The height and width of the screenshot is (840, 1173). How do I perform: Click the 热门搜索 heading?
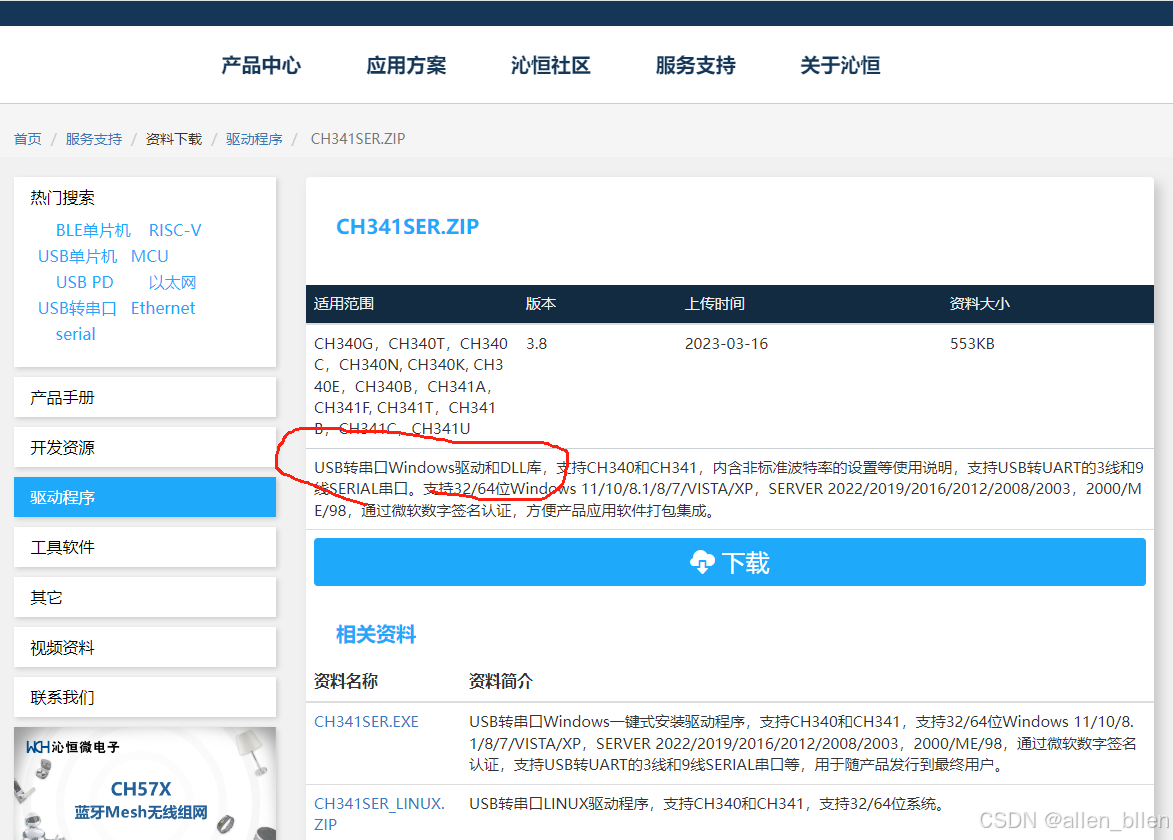pyautogui.click(x=62, y=197)
